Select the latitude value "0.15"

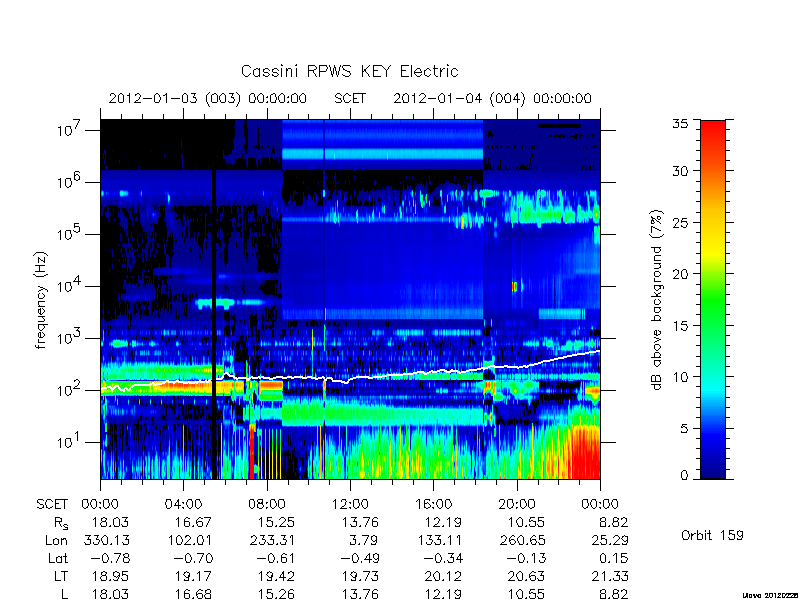coord(614,559)
